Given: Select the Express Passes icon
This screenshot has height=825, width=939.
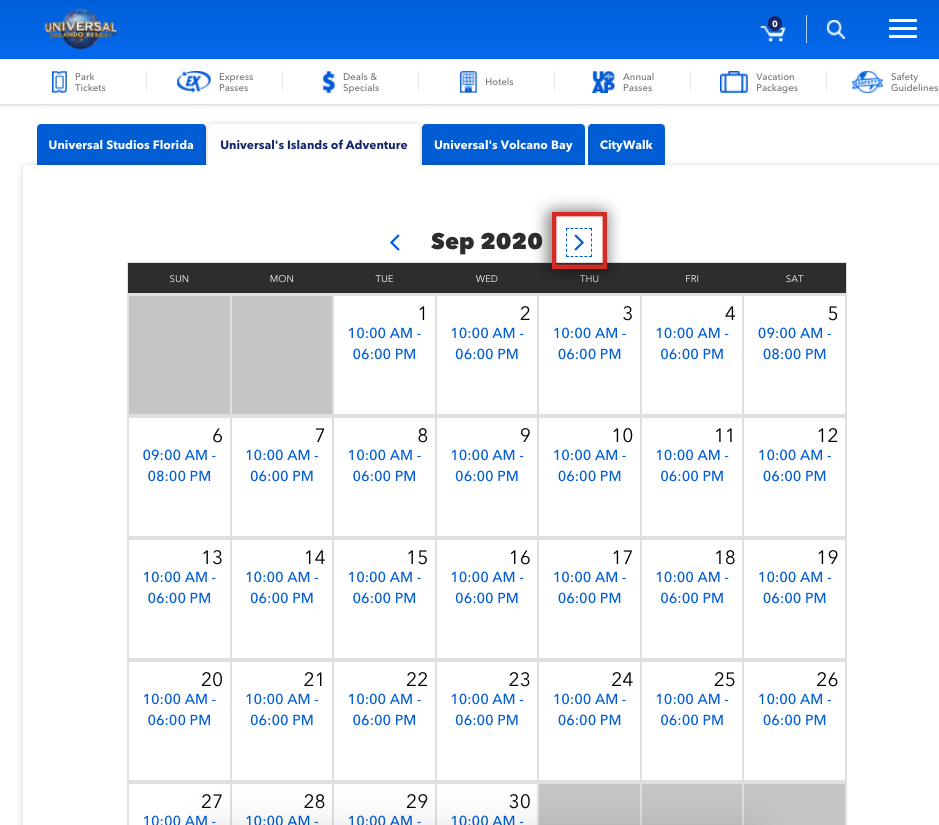Looking at the screenshot, I should [x=193, y=82].
